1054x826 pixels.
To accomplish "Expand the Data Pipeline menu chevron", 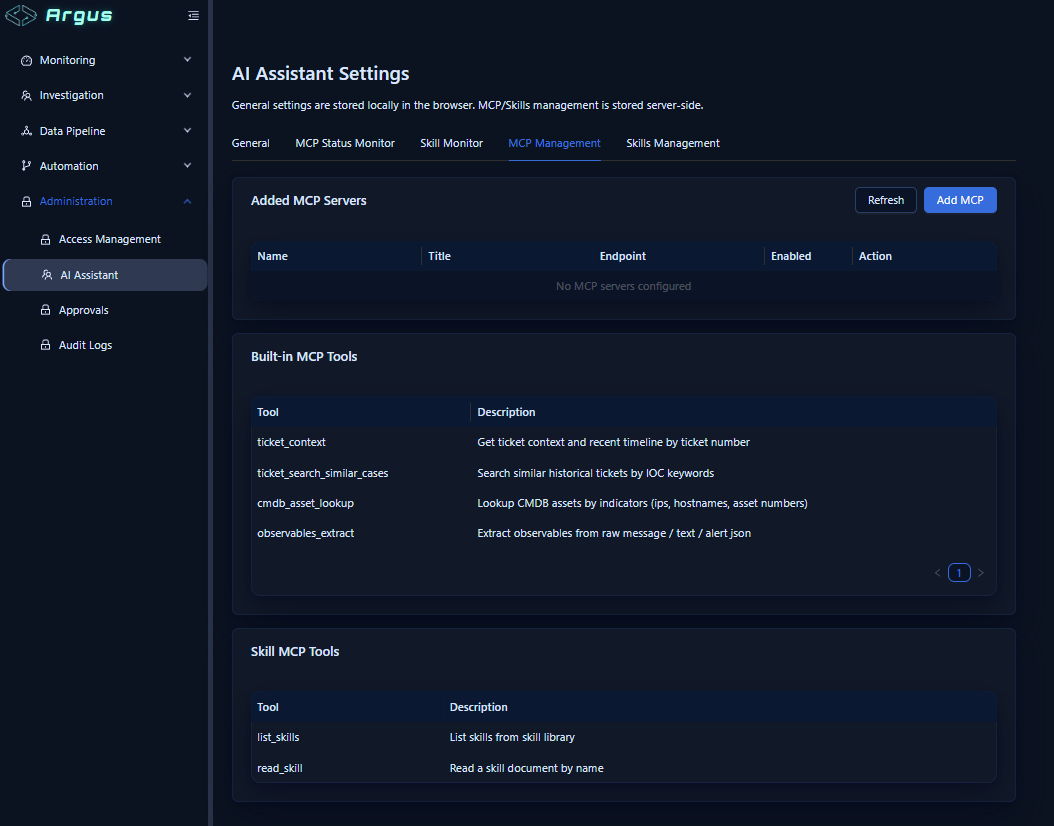I will pyautogui.click(x=188, y=130).
